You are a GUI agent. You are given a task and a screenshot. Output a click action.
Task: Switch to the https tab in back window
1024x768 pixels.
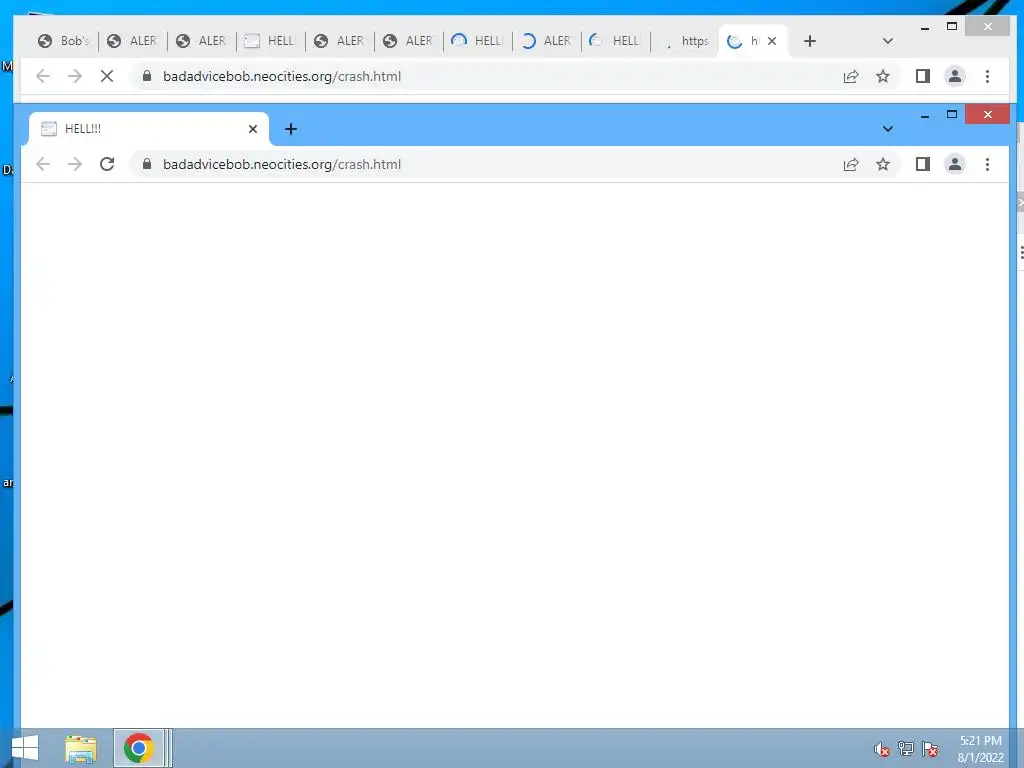pos(686,41)
